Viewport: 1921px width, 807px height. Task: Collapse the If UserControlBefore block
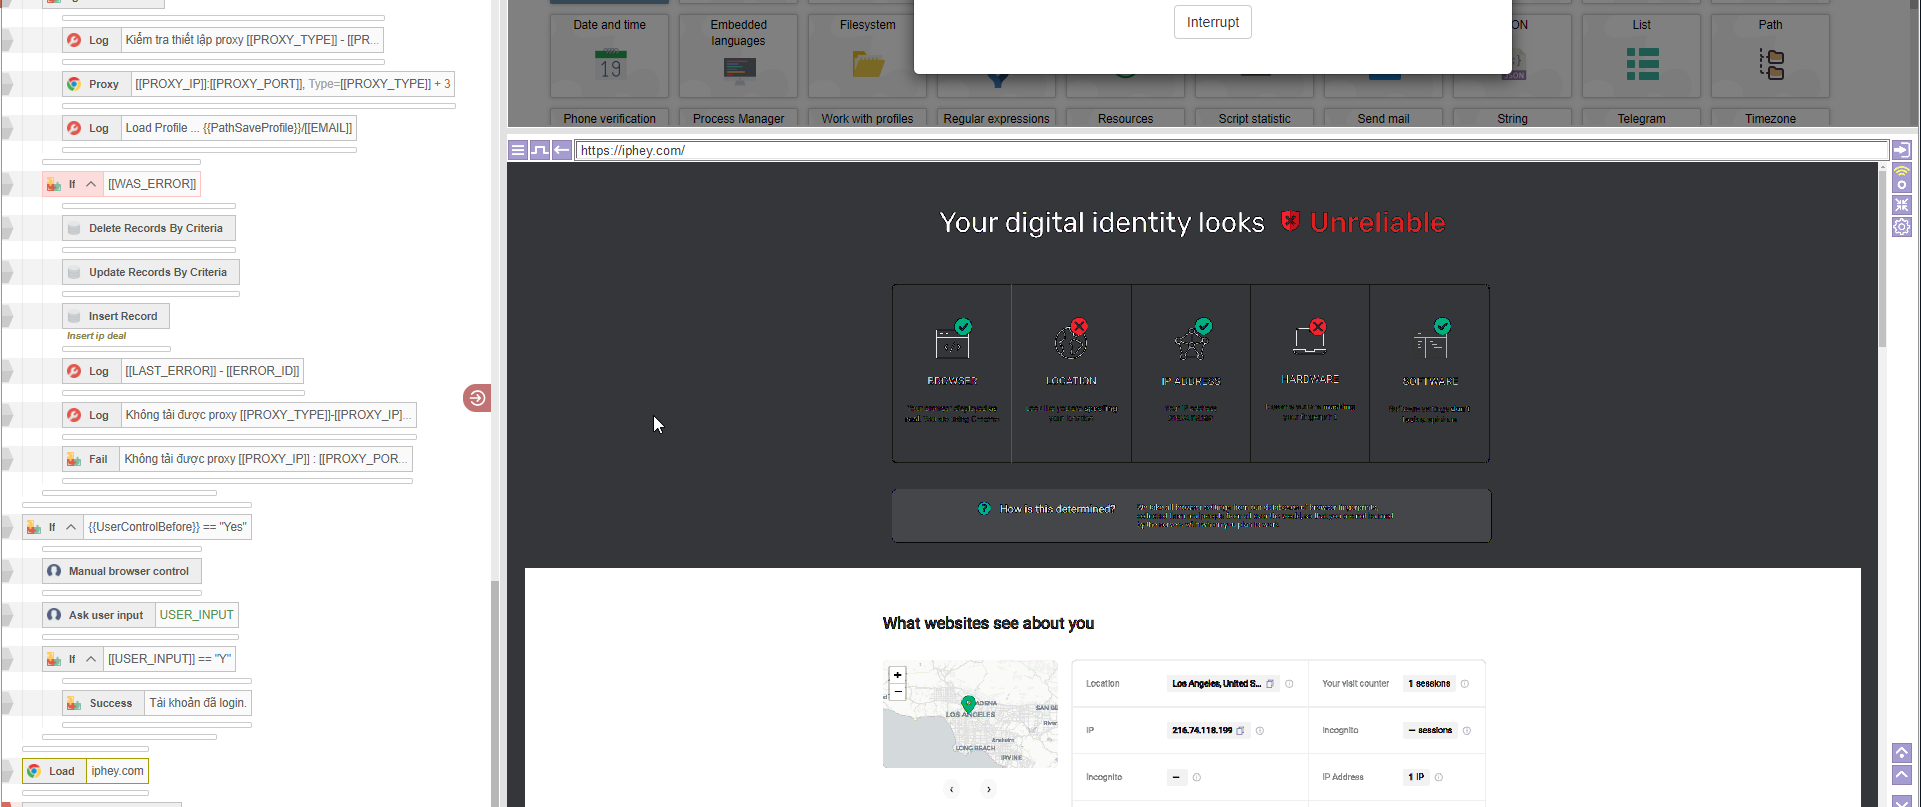pyautogui.click(x=71, y=527)
